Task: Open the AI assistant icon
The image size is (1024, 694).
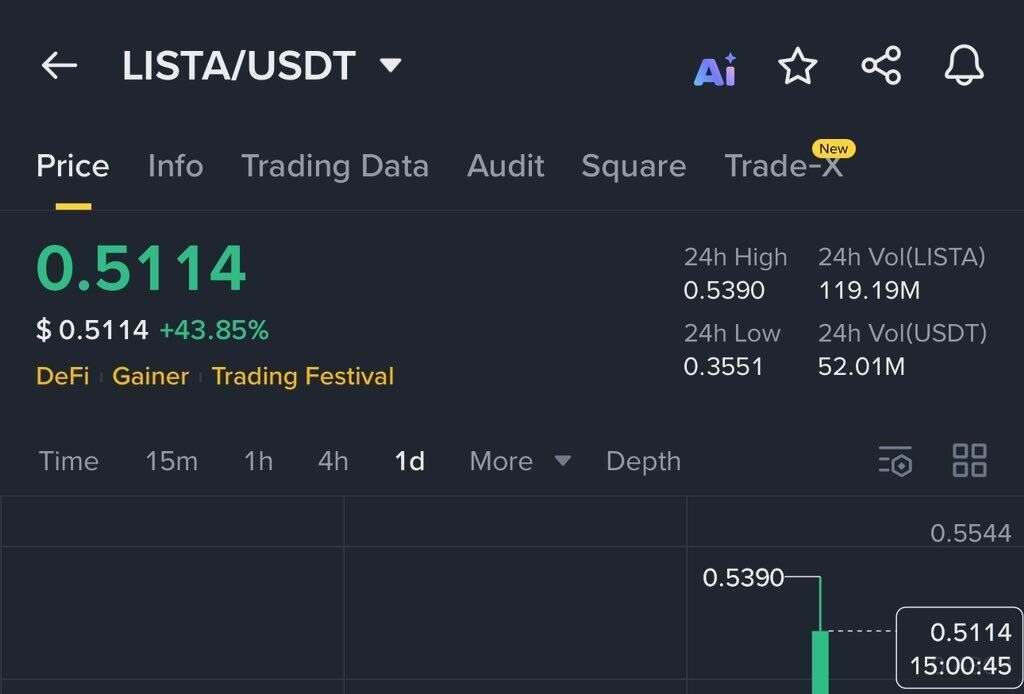Action: click(x=715, y=68)
